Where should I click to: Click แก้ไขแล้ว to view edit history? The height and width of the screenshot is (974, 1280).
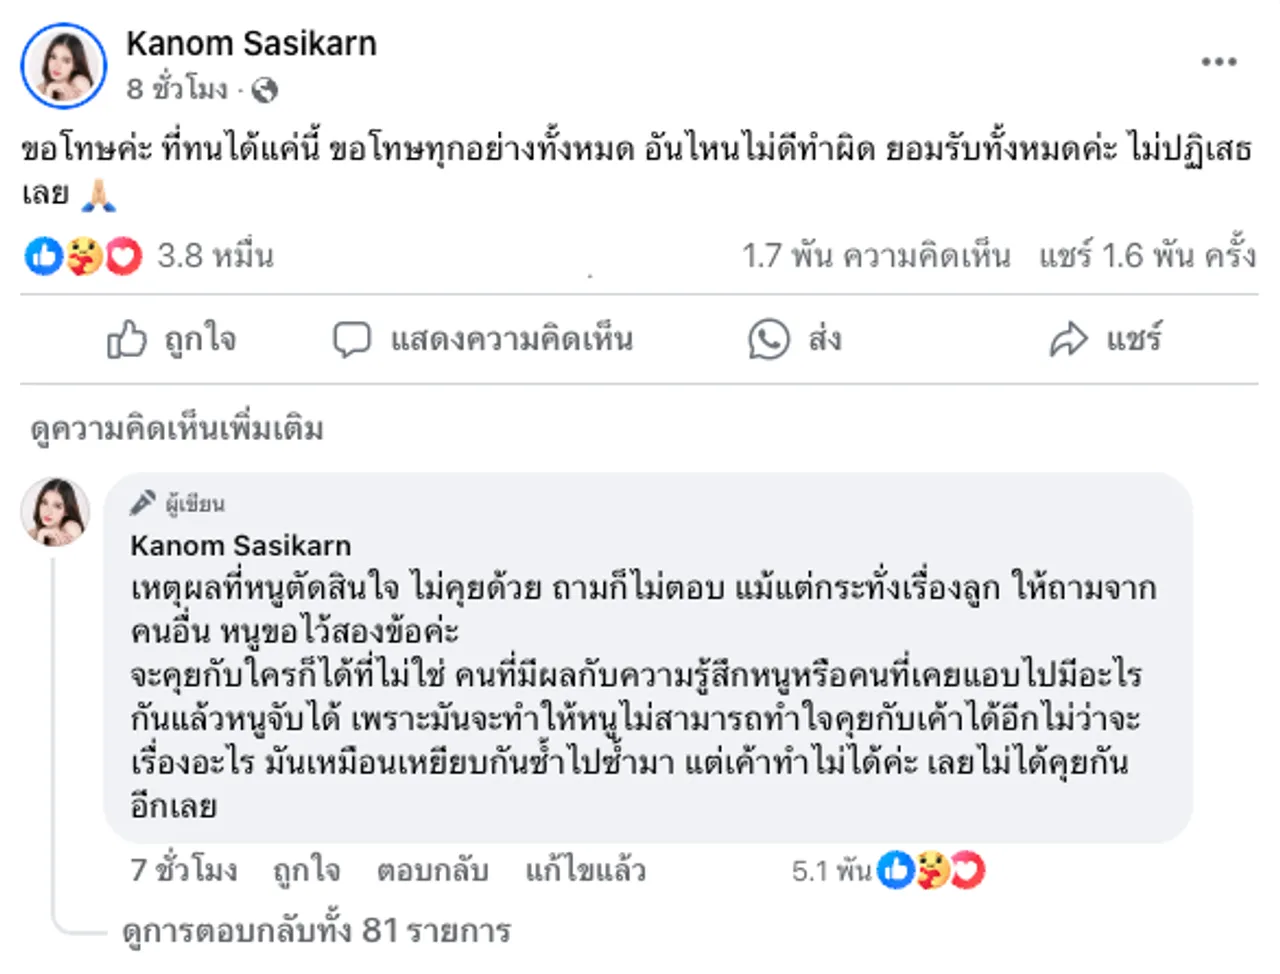pos(585,870)
